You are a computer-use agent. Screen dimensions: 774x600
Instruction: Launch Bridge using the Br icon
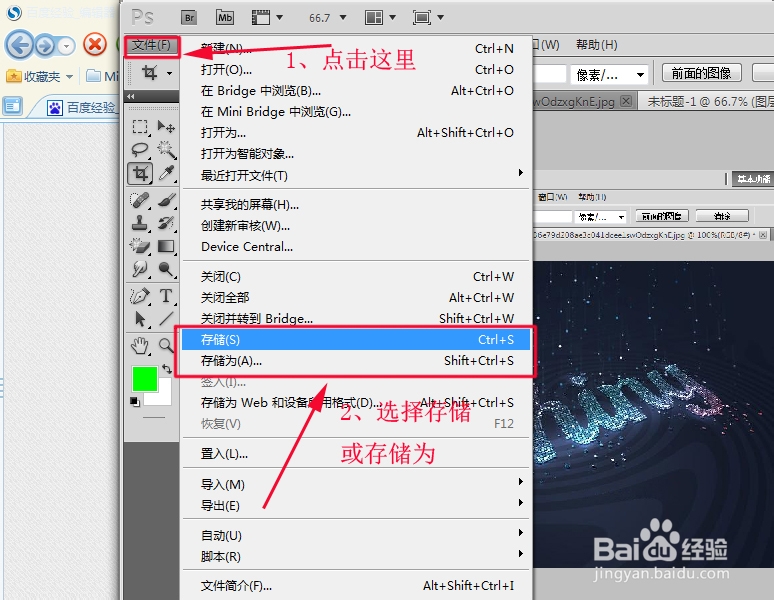[189, 18]
